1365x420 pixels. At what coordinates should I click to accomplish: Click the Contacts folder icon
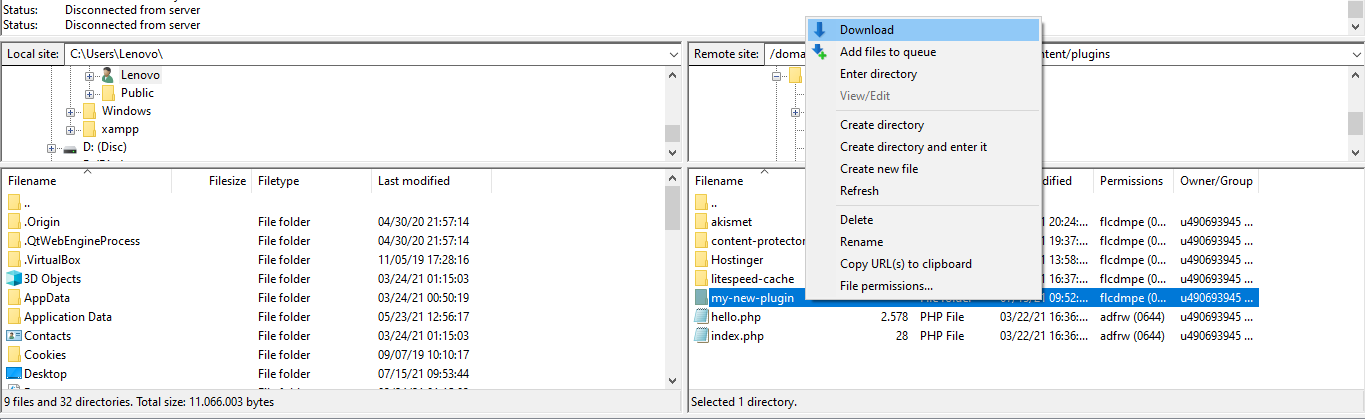(x=14, y=336)
